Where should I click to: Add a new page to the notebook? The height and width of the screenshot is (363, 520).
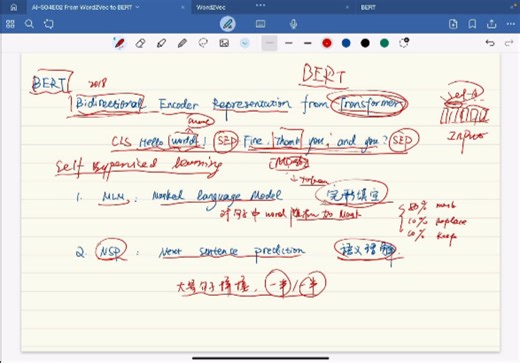click(453, 24)
